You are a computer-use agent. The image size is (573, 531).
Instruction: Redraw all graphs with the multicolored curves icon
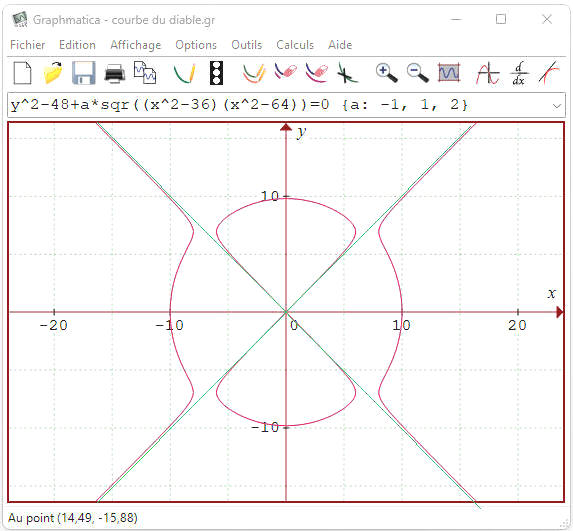click(x=254, y=73)
